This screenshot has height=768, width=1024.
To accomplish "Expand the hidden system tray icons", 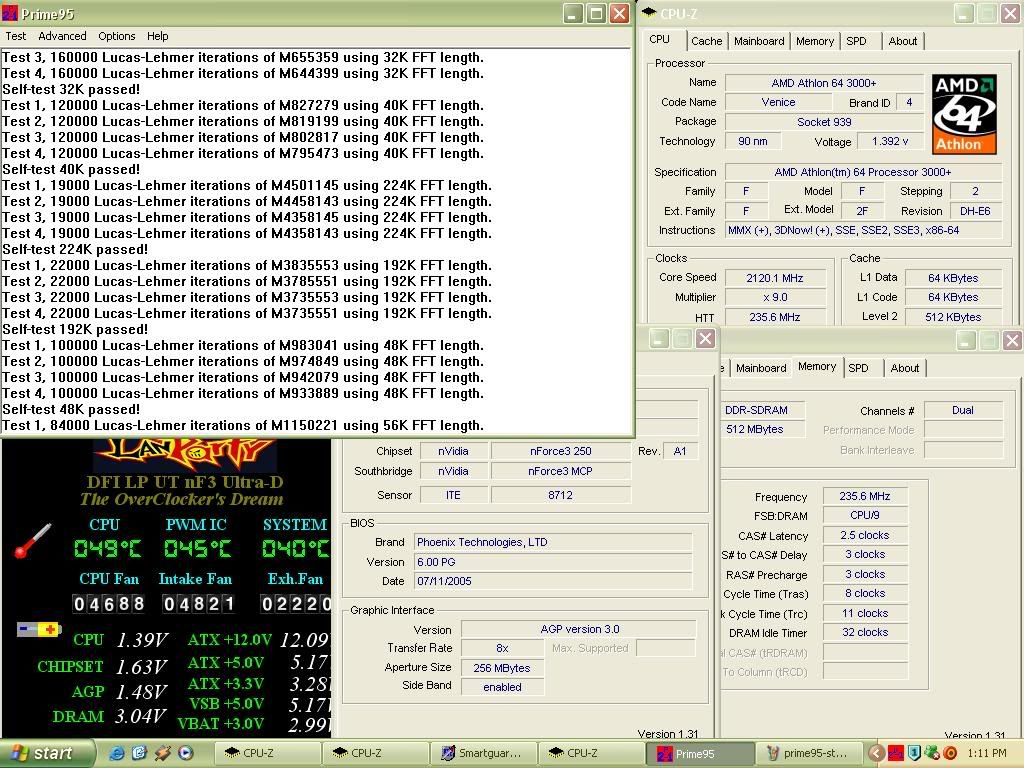I will click(877, 753).
